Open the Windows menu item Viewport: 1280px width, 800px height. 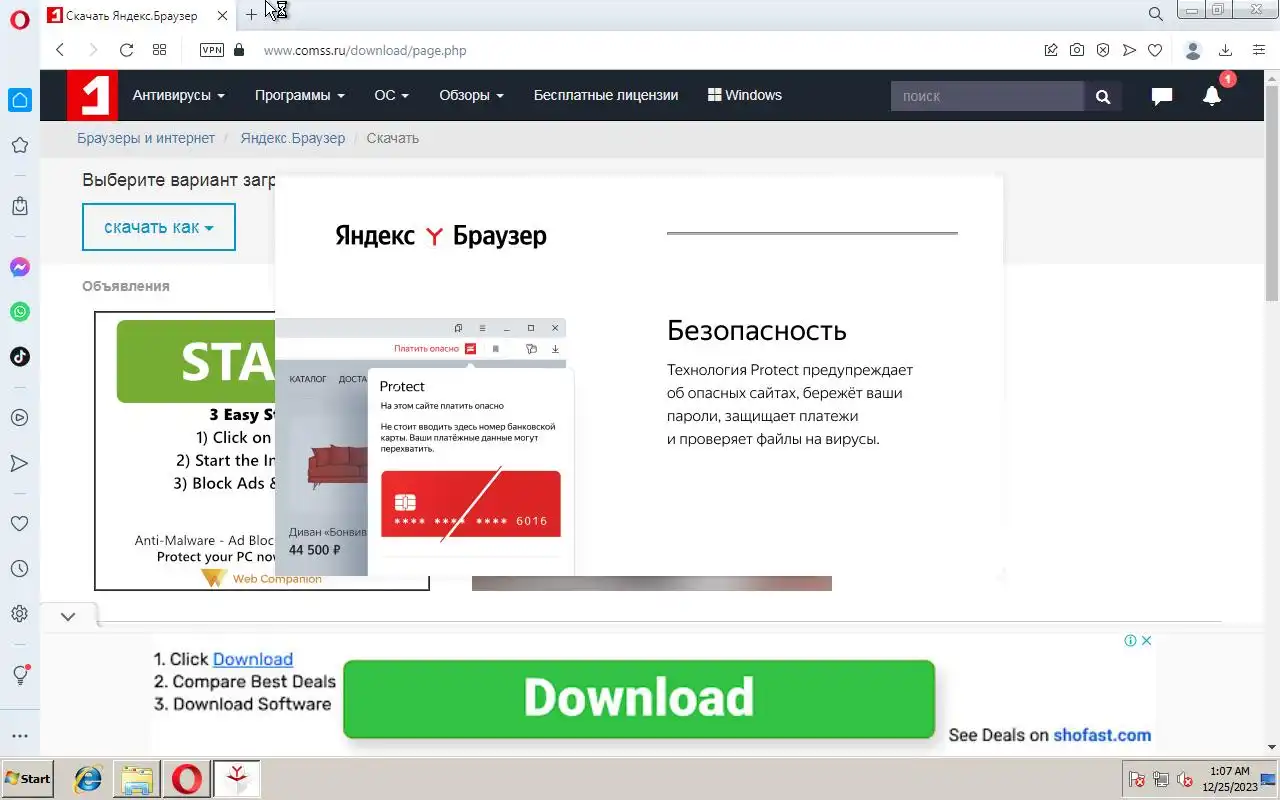click(x=745, y=96)
